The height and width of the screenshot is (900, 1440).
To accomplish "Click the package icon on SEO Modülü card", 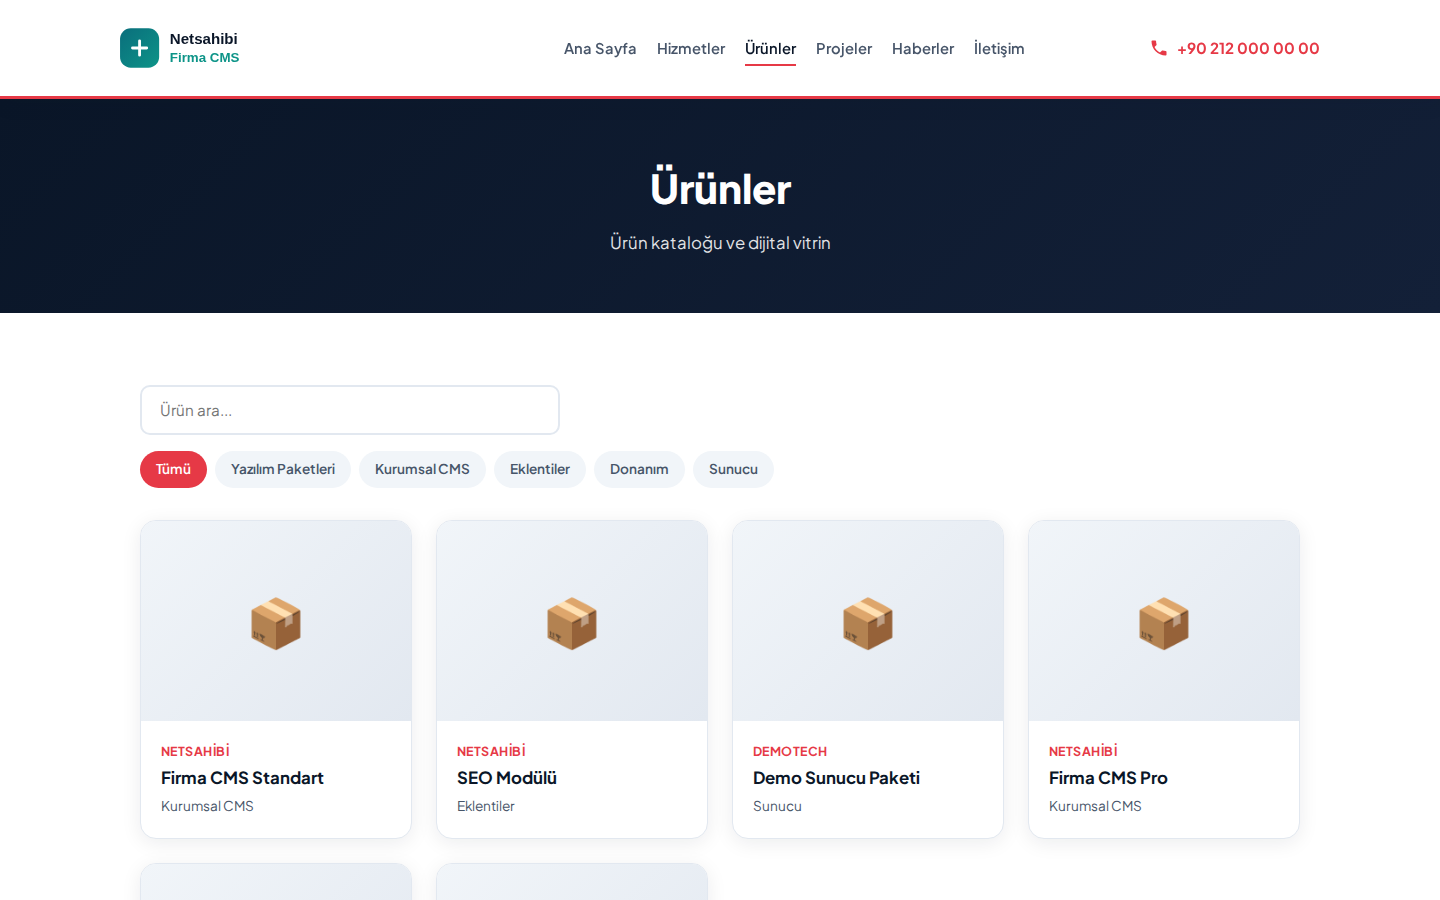I will pos(572,624).
